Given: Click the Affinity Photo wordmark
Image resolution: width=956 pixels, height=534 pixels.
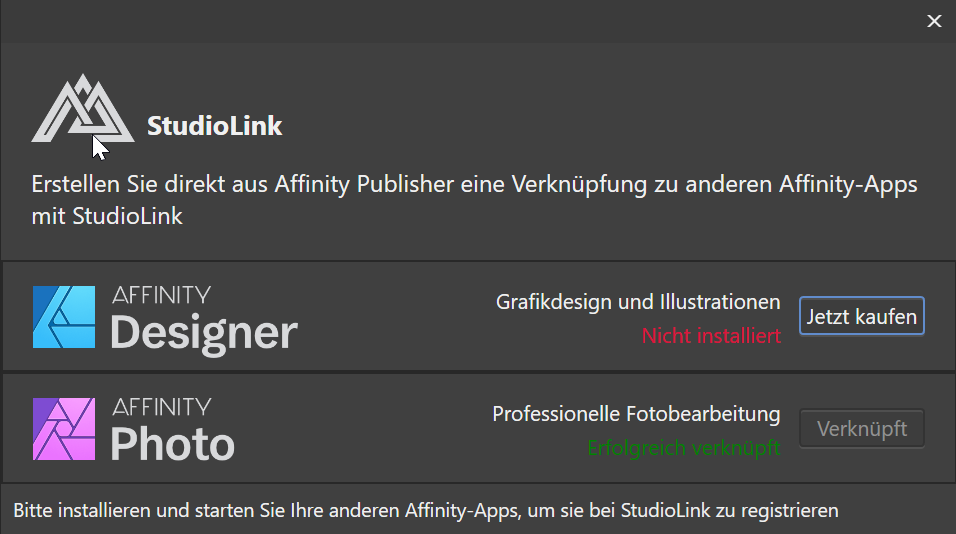Looking at the screenshot, I should click(x=173, y=430).
